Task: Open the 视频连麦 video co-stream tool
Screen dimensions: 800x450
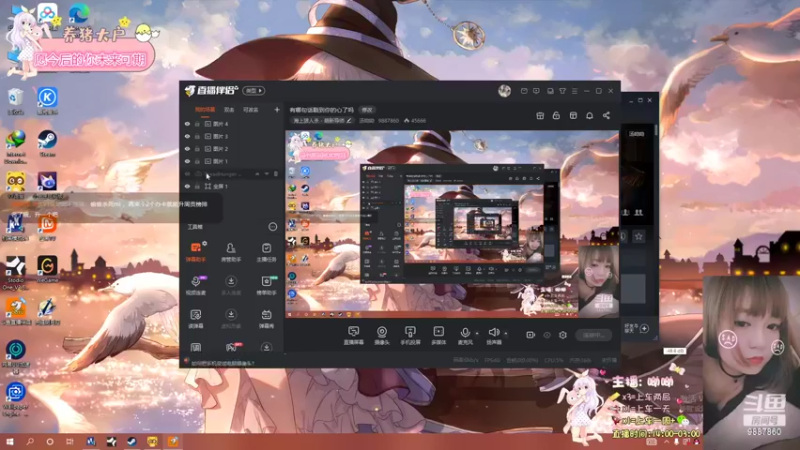Action: (x=195, y=285)
